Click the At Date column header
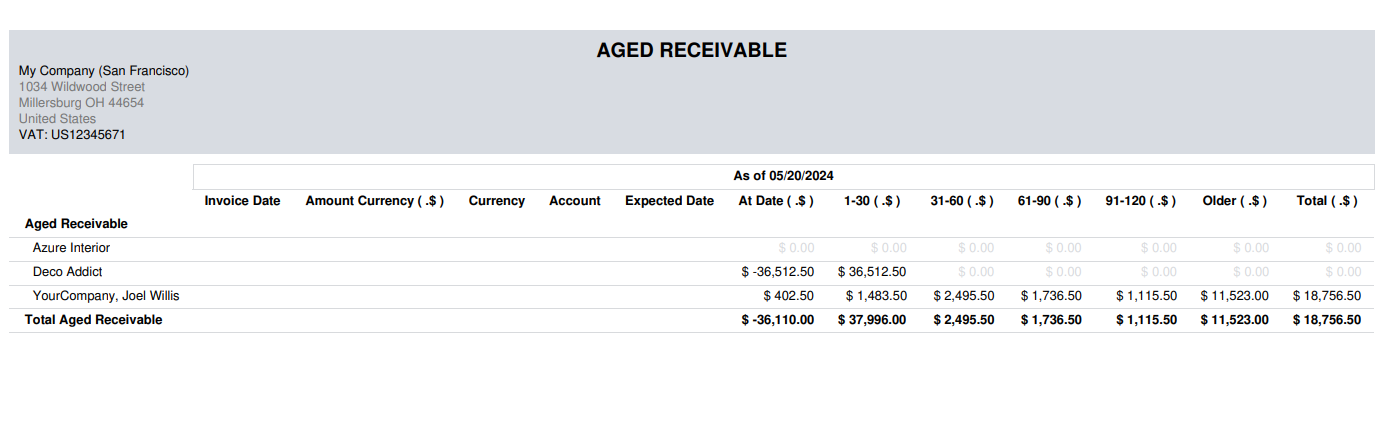Viewport: 1396px width, 436px height. click(x=776, y=201)
